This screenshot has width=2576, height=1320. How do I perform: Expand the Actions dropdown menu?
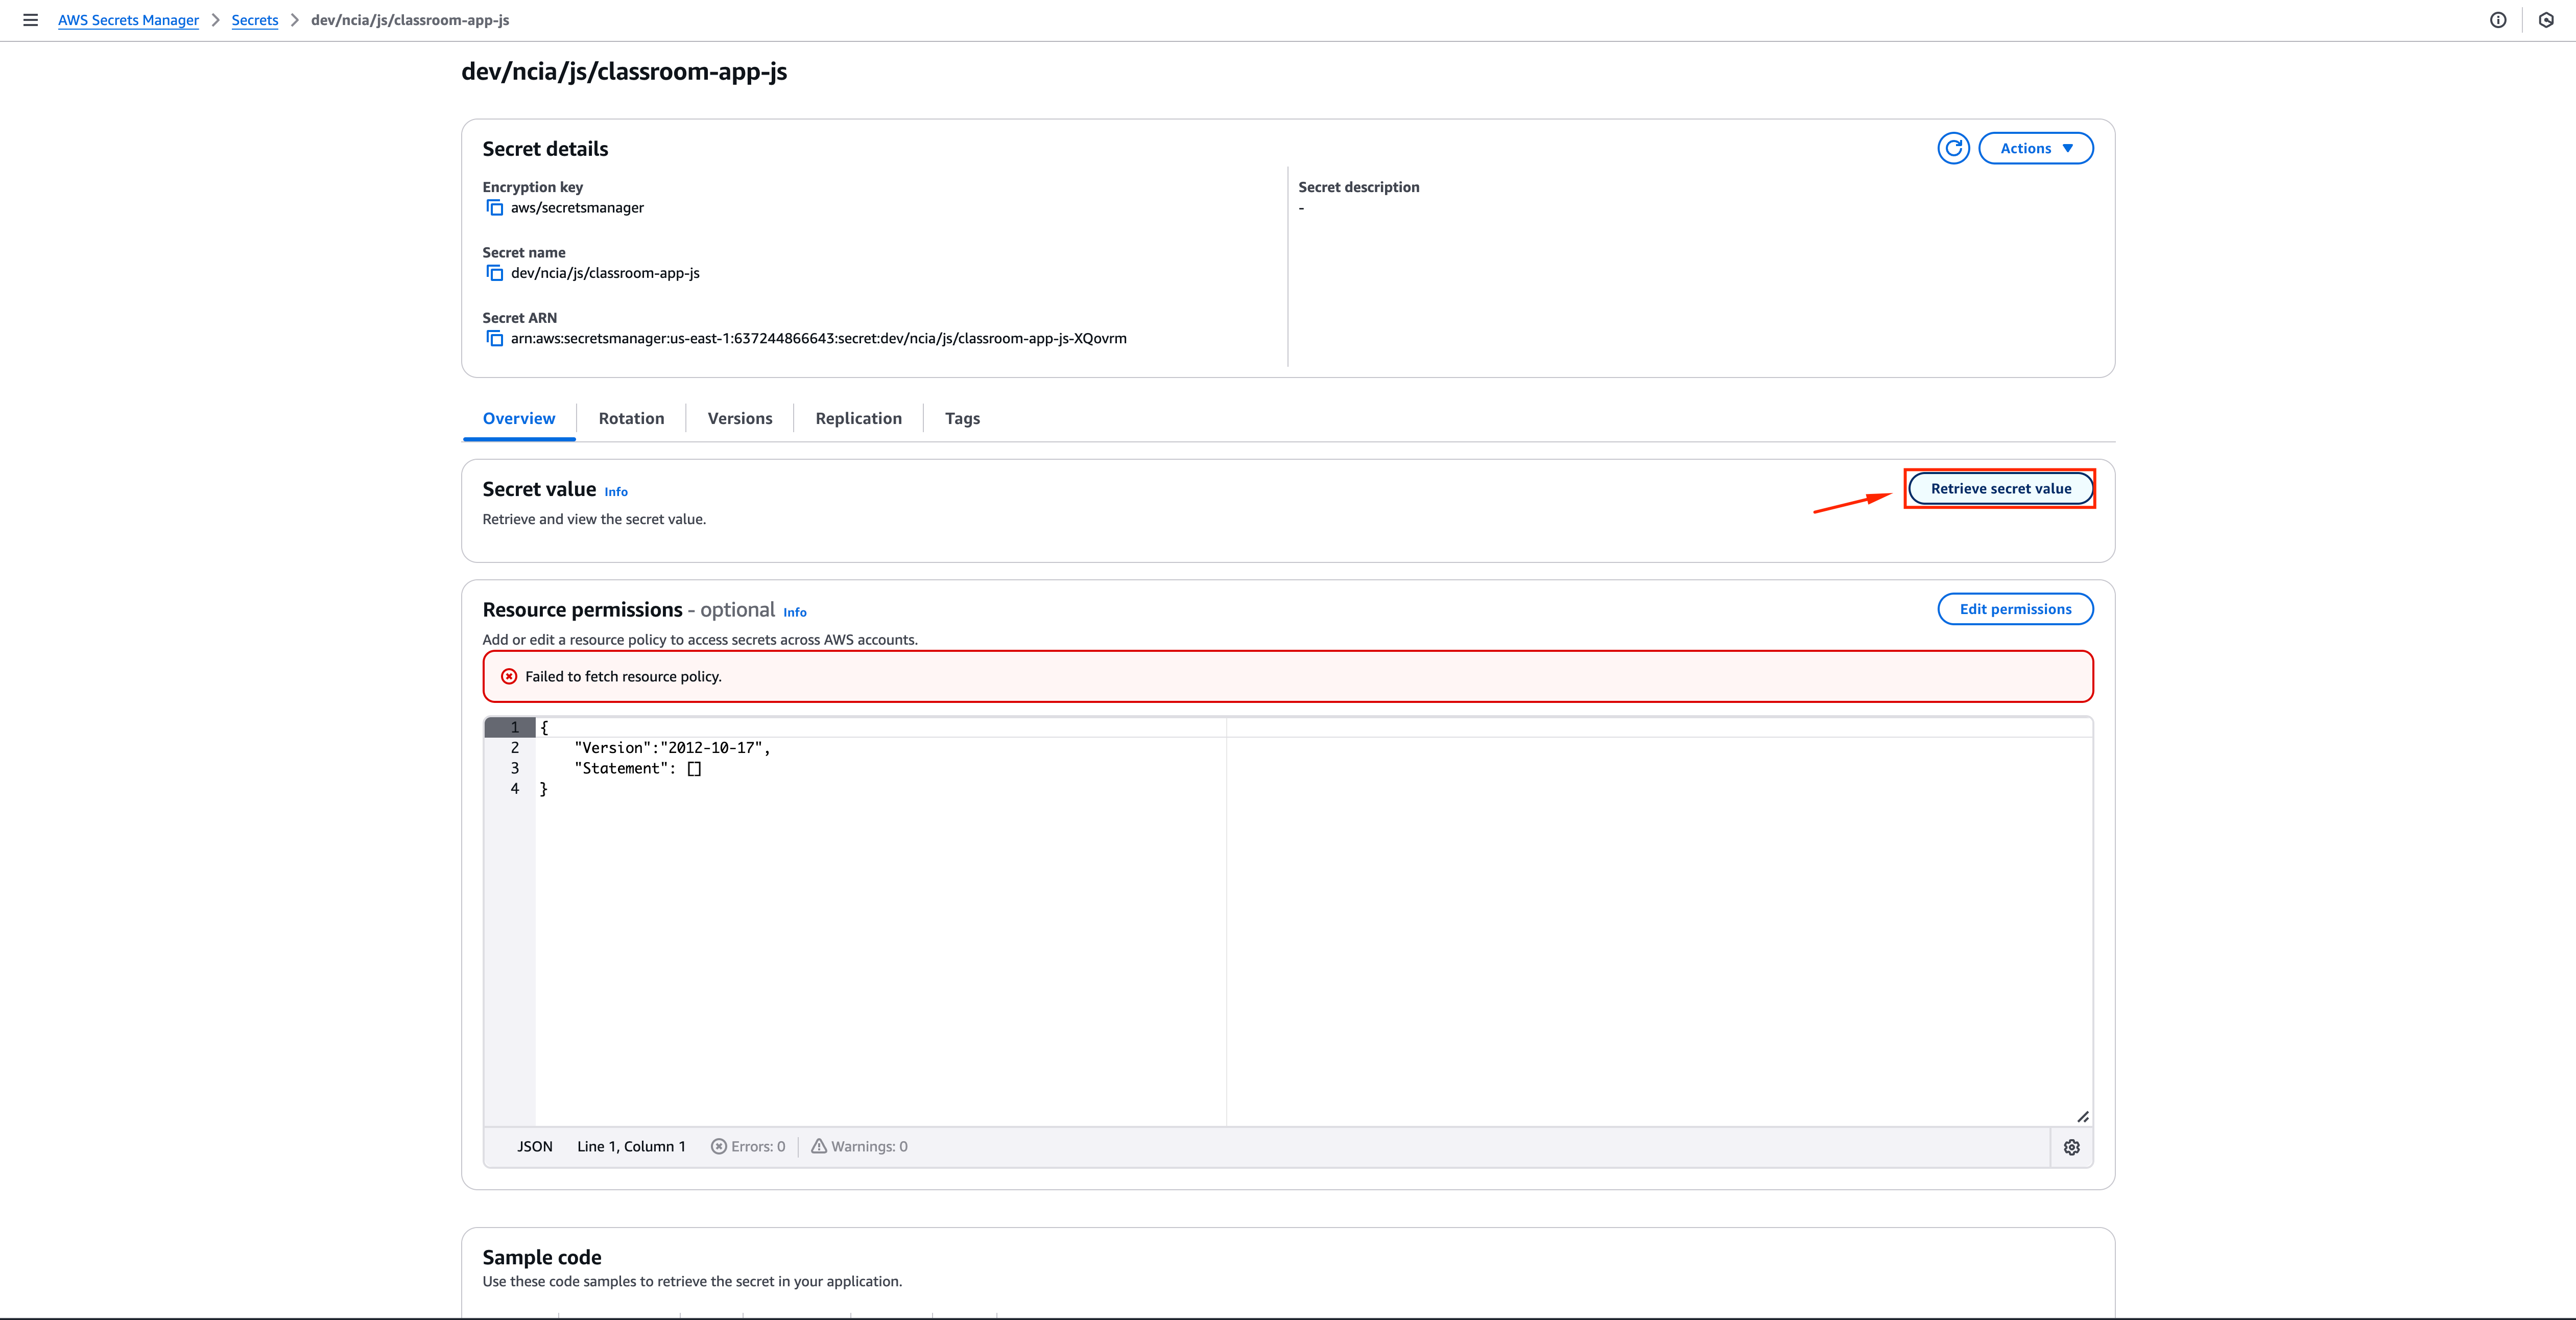tap(2035, 148)
